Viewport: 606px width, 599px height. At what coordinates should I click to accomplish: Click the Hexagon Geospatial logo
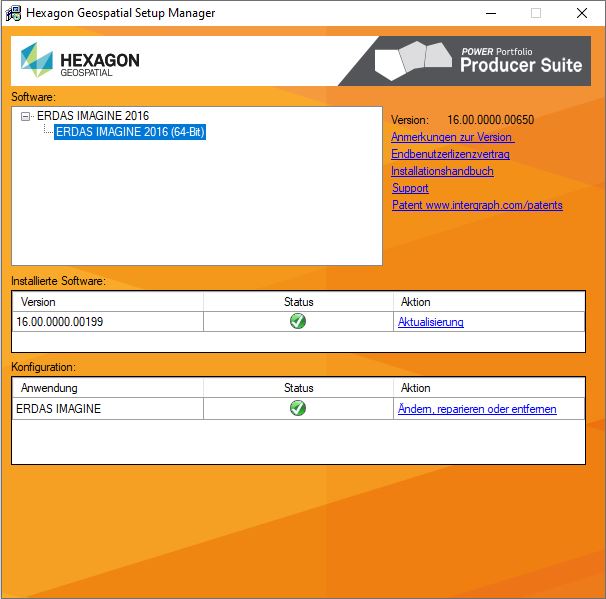80,62
